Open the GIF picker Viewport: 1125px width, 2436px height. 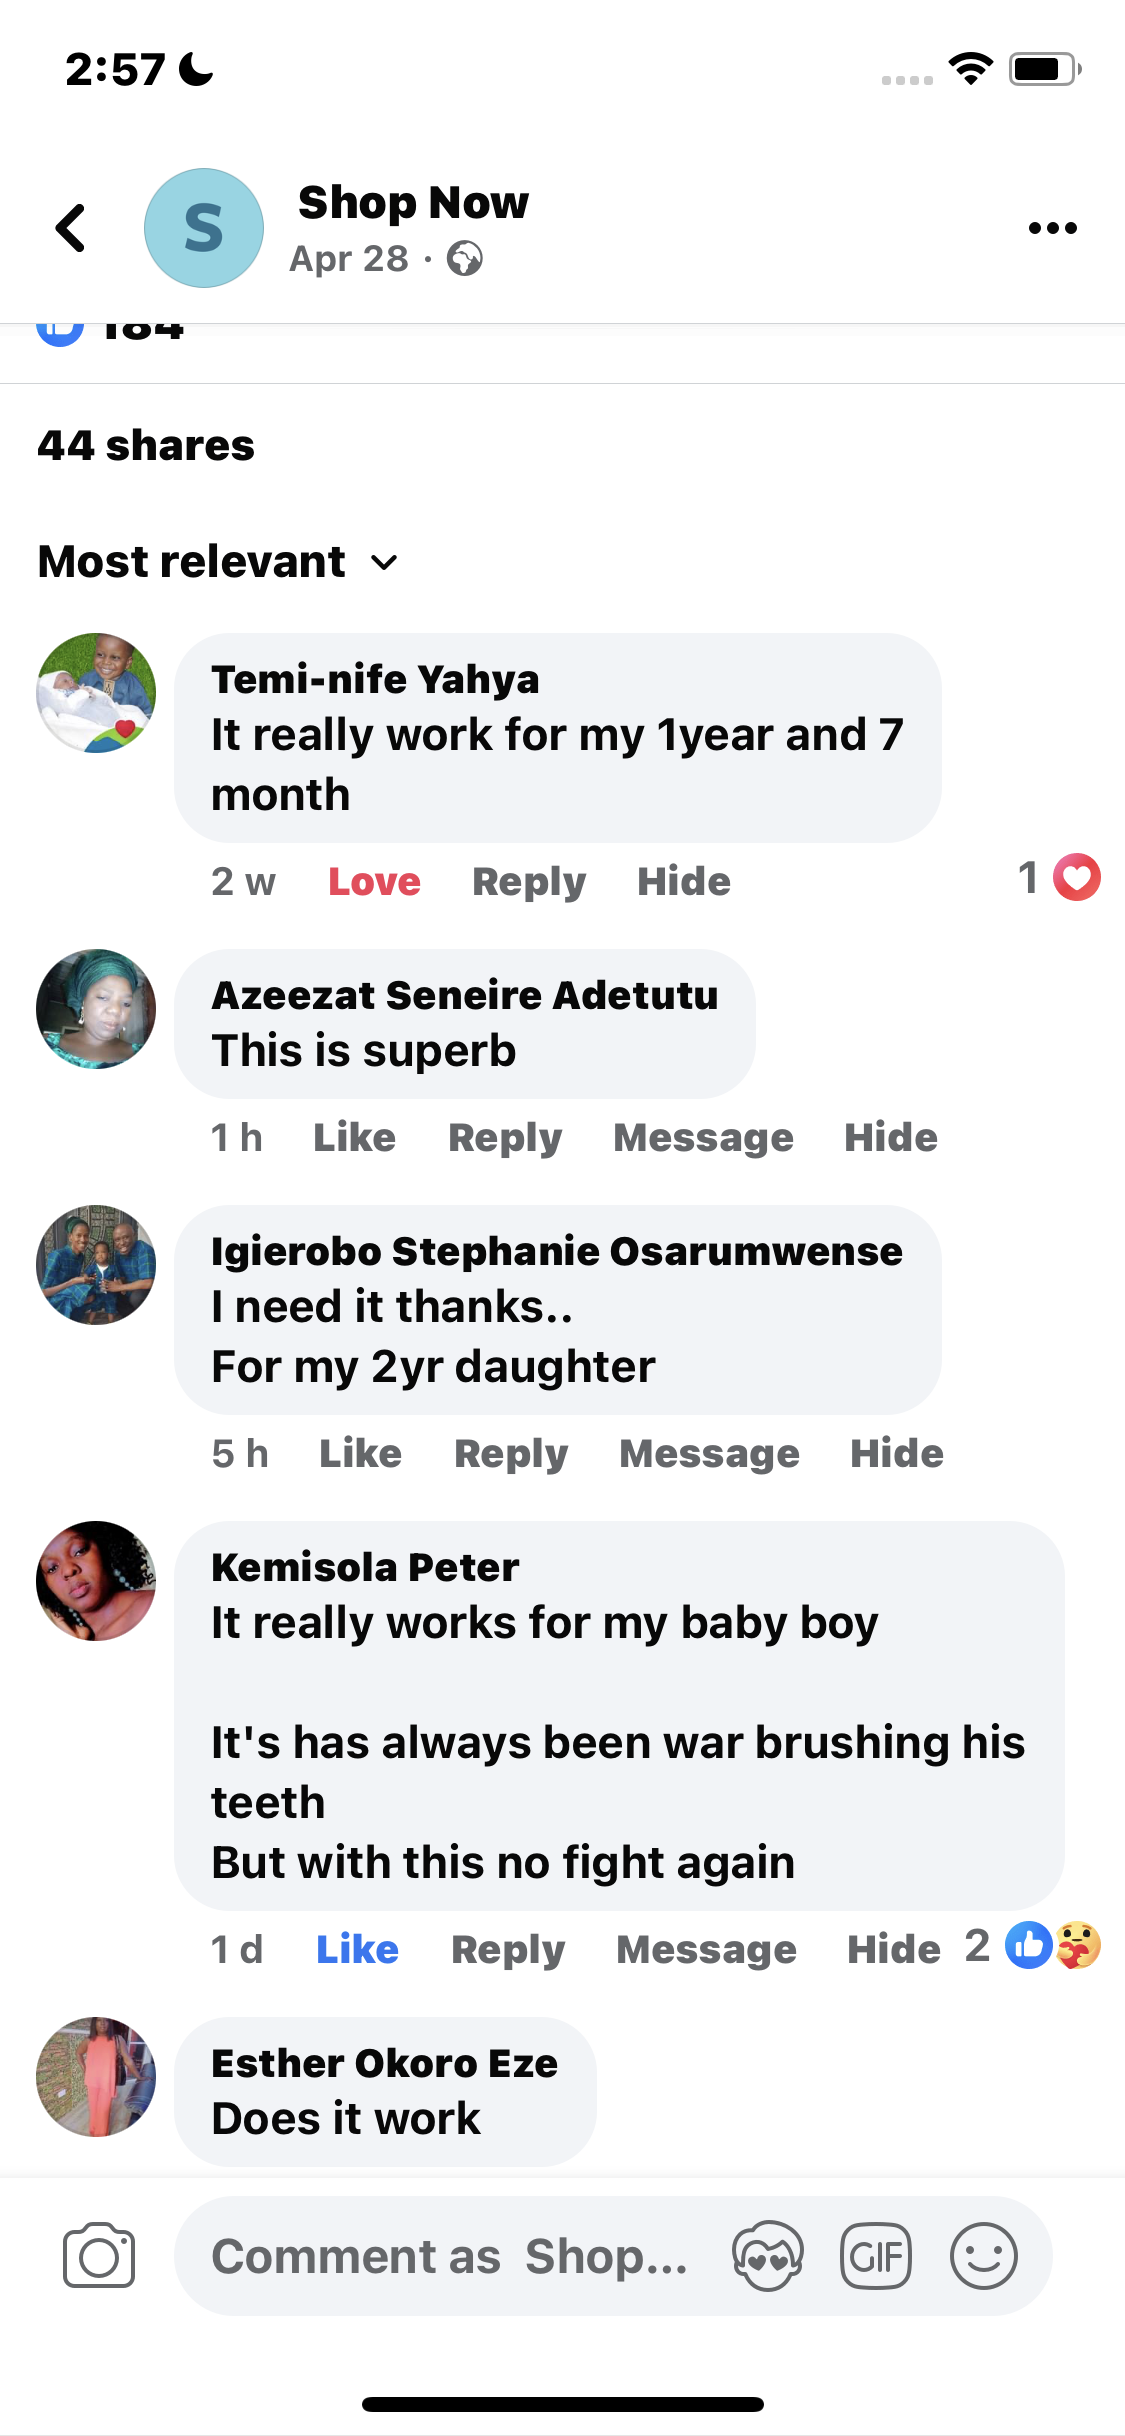pos(876,2256)
